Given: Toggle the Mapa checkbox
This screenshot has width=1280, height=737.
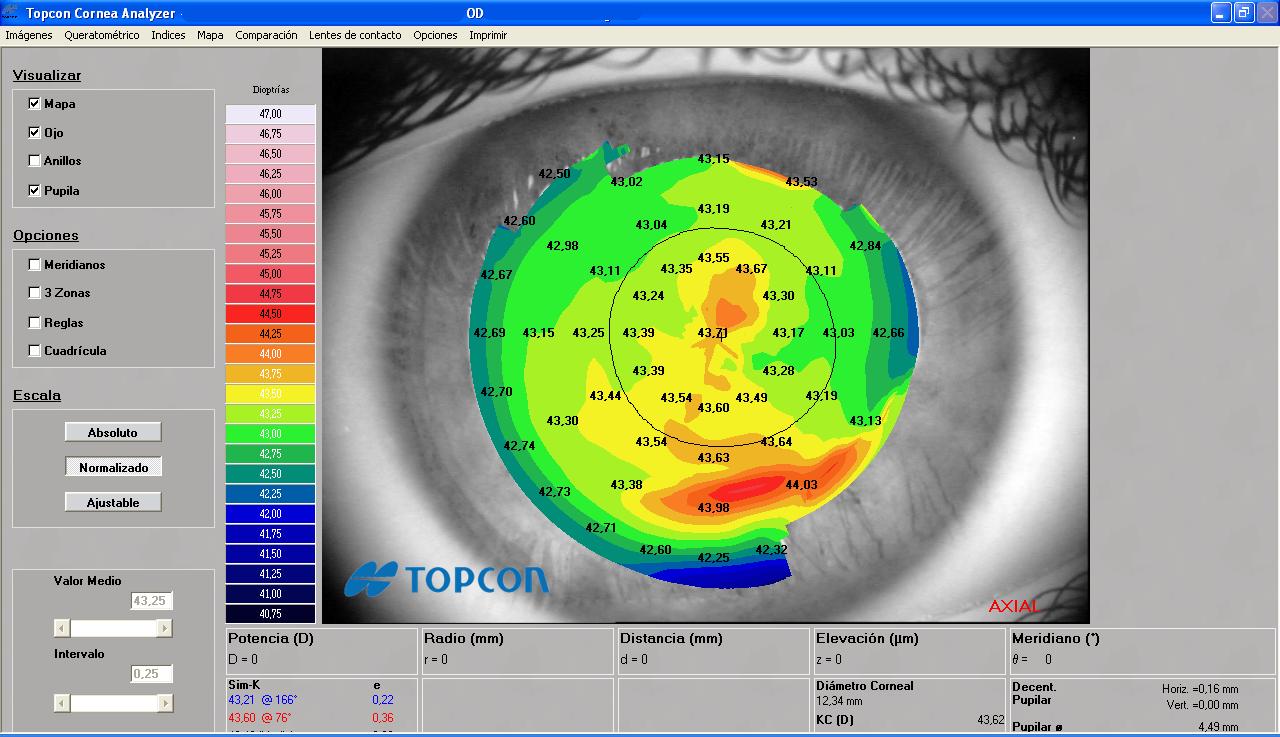Looking at the screenshot, I should point(35,104).
